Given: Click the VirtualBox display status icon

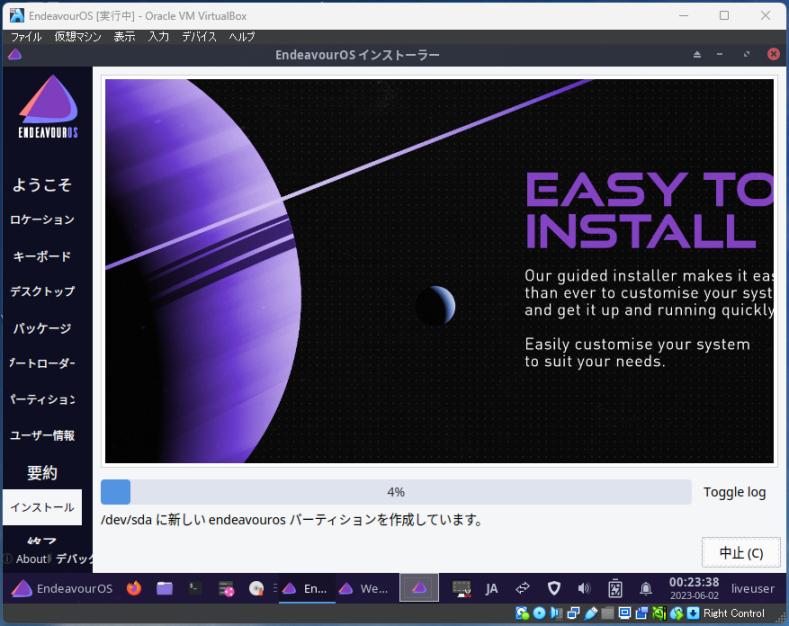Looking at the screenshot, I should pos(624,613).
